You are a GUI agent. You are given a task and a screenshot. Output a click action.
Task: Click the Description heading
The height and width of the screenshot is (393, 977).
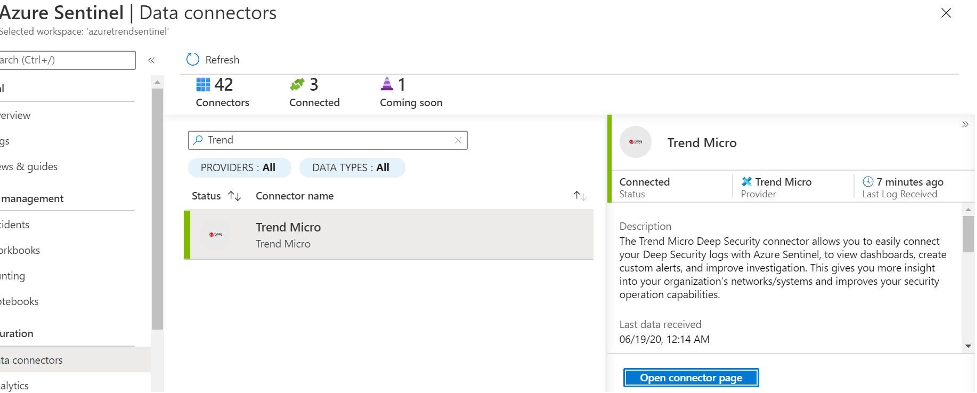tap(646, 226)
